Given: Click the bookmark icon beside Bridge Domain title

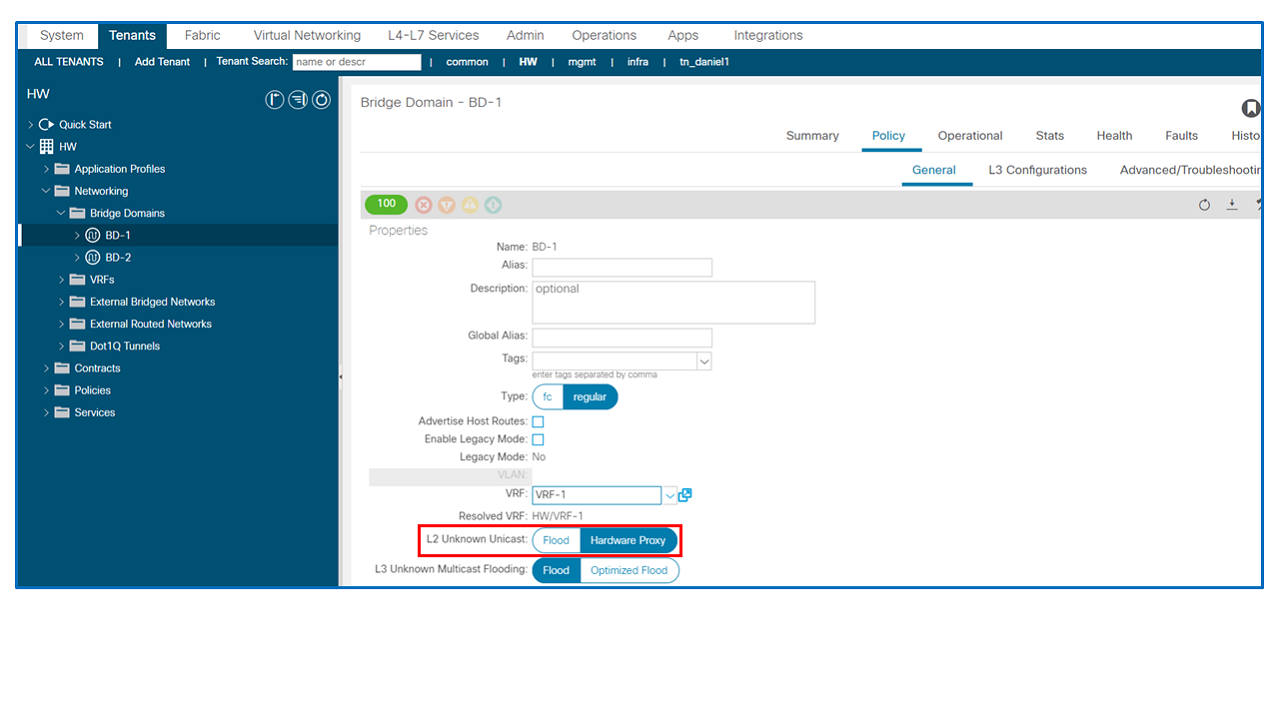Looking at the screenshot, I should [1250, 108].
